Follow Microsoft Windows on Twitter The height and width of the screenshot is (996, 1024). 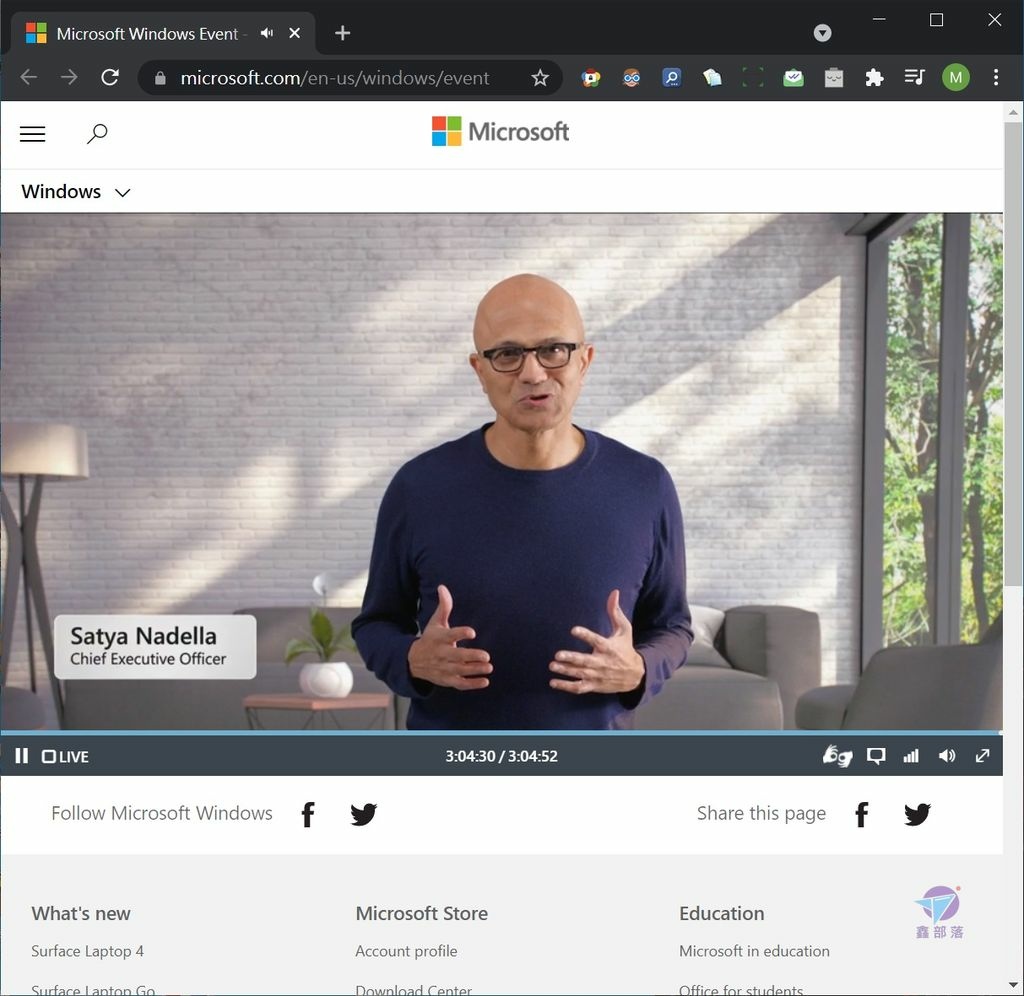[x=363, y=814]
